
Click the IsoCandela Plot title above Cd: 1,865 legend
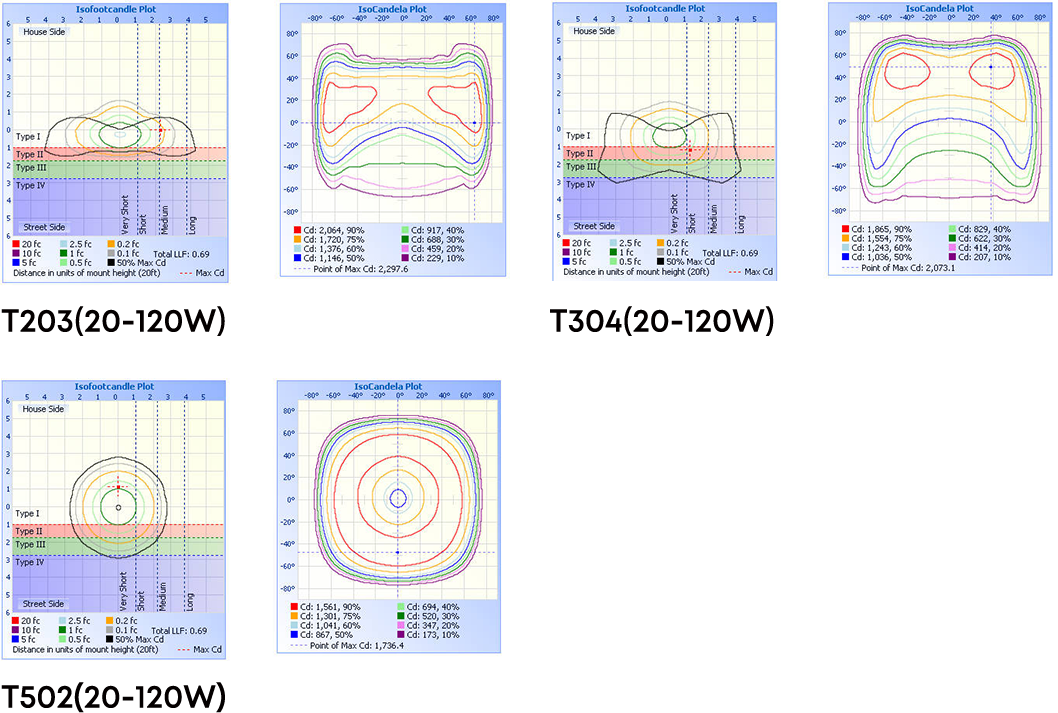click(x=936, y=8)
